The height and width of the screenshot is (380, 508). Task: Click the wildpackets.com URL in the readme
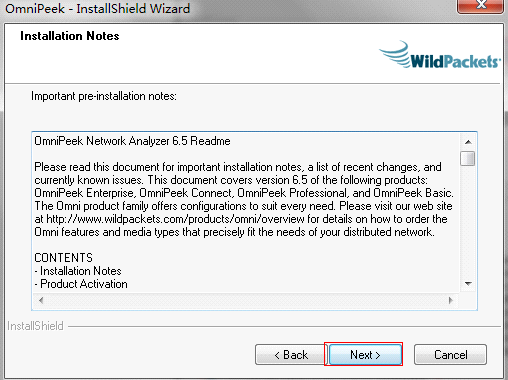[175, 219]
